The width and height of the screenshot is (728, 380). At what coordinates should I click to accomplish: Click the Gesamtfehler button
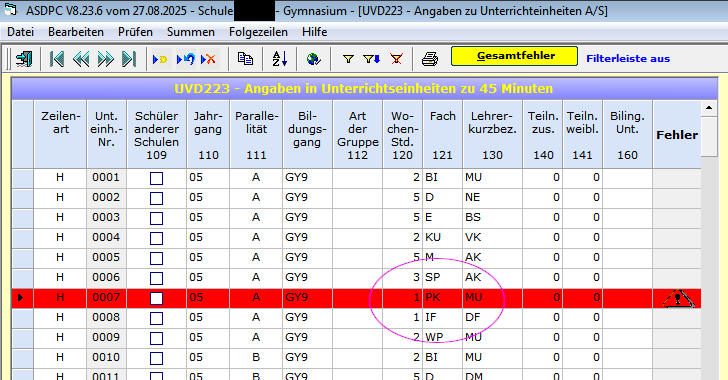(514, 56)
